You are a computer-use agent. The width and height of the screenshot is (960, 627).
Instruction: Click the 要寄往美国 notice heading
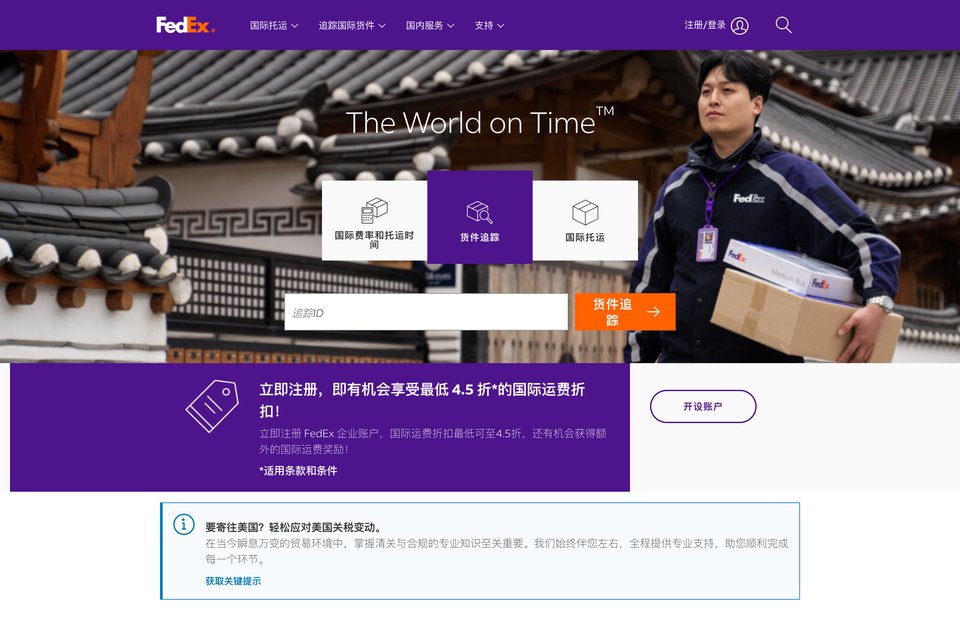coord(294,527)
